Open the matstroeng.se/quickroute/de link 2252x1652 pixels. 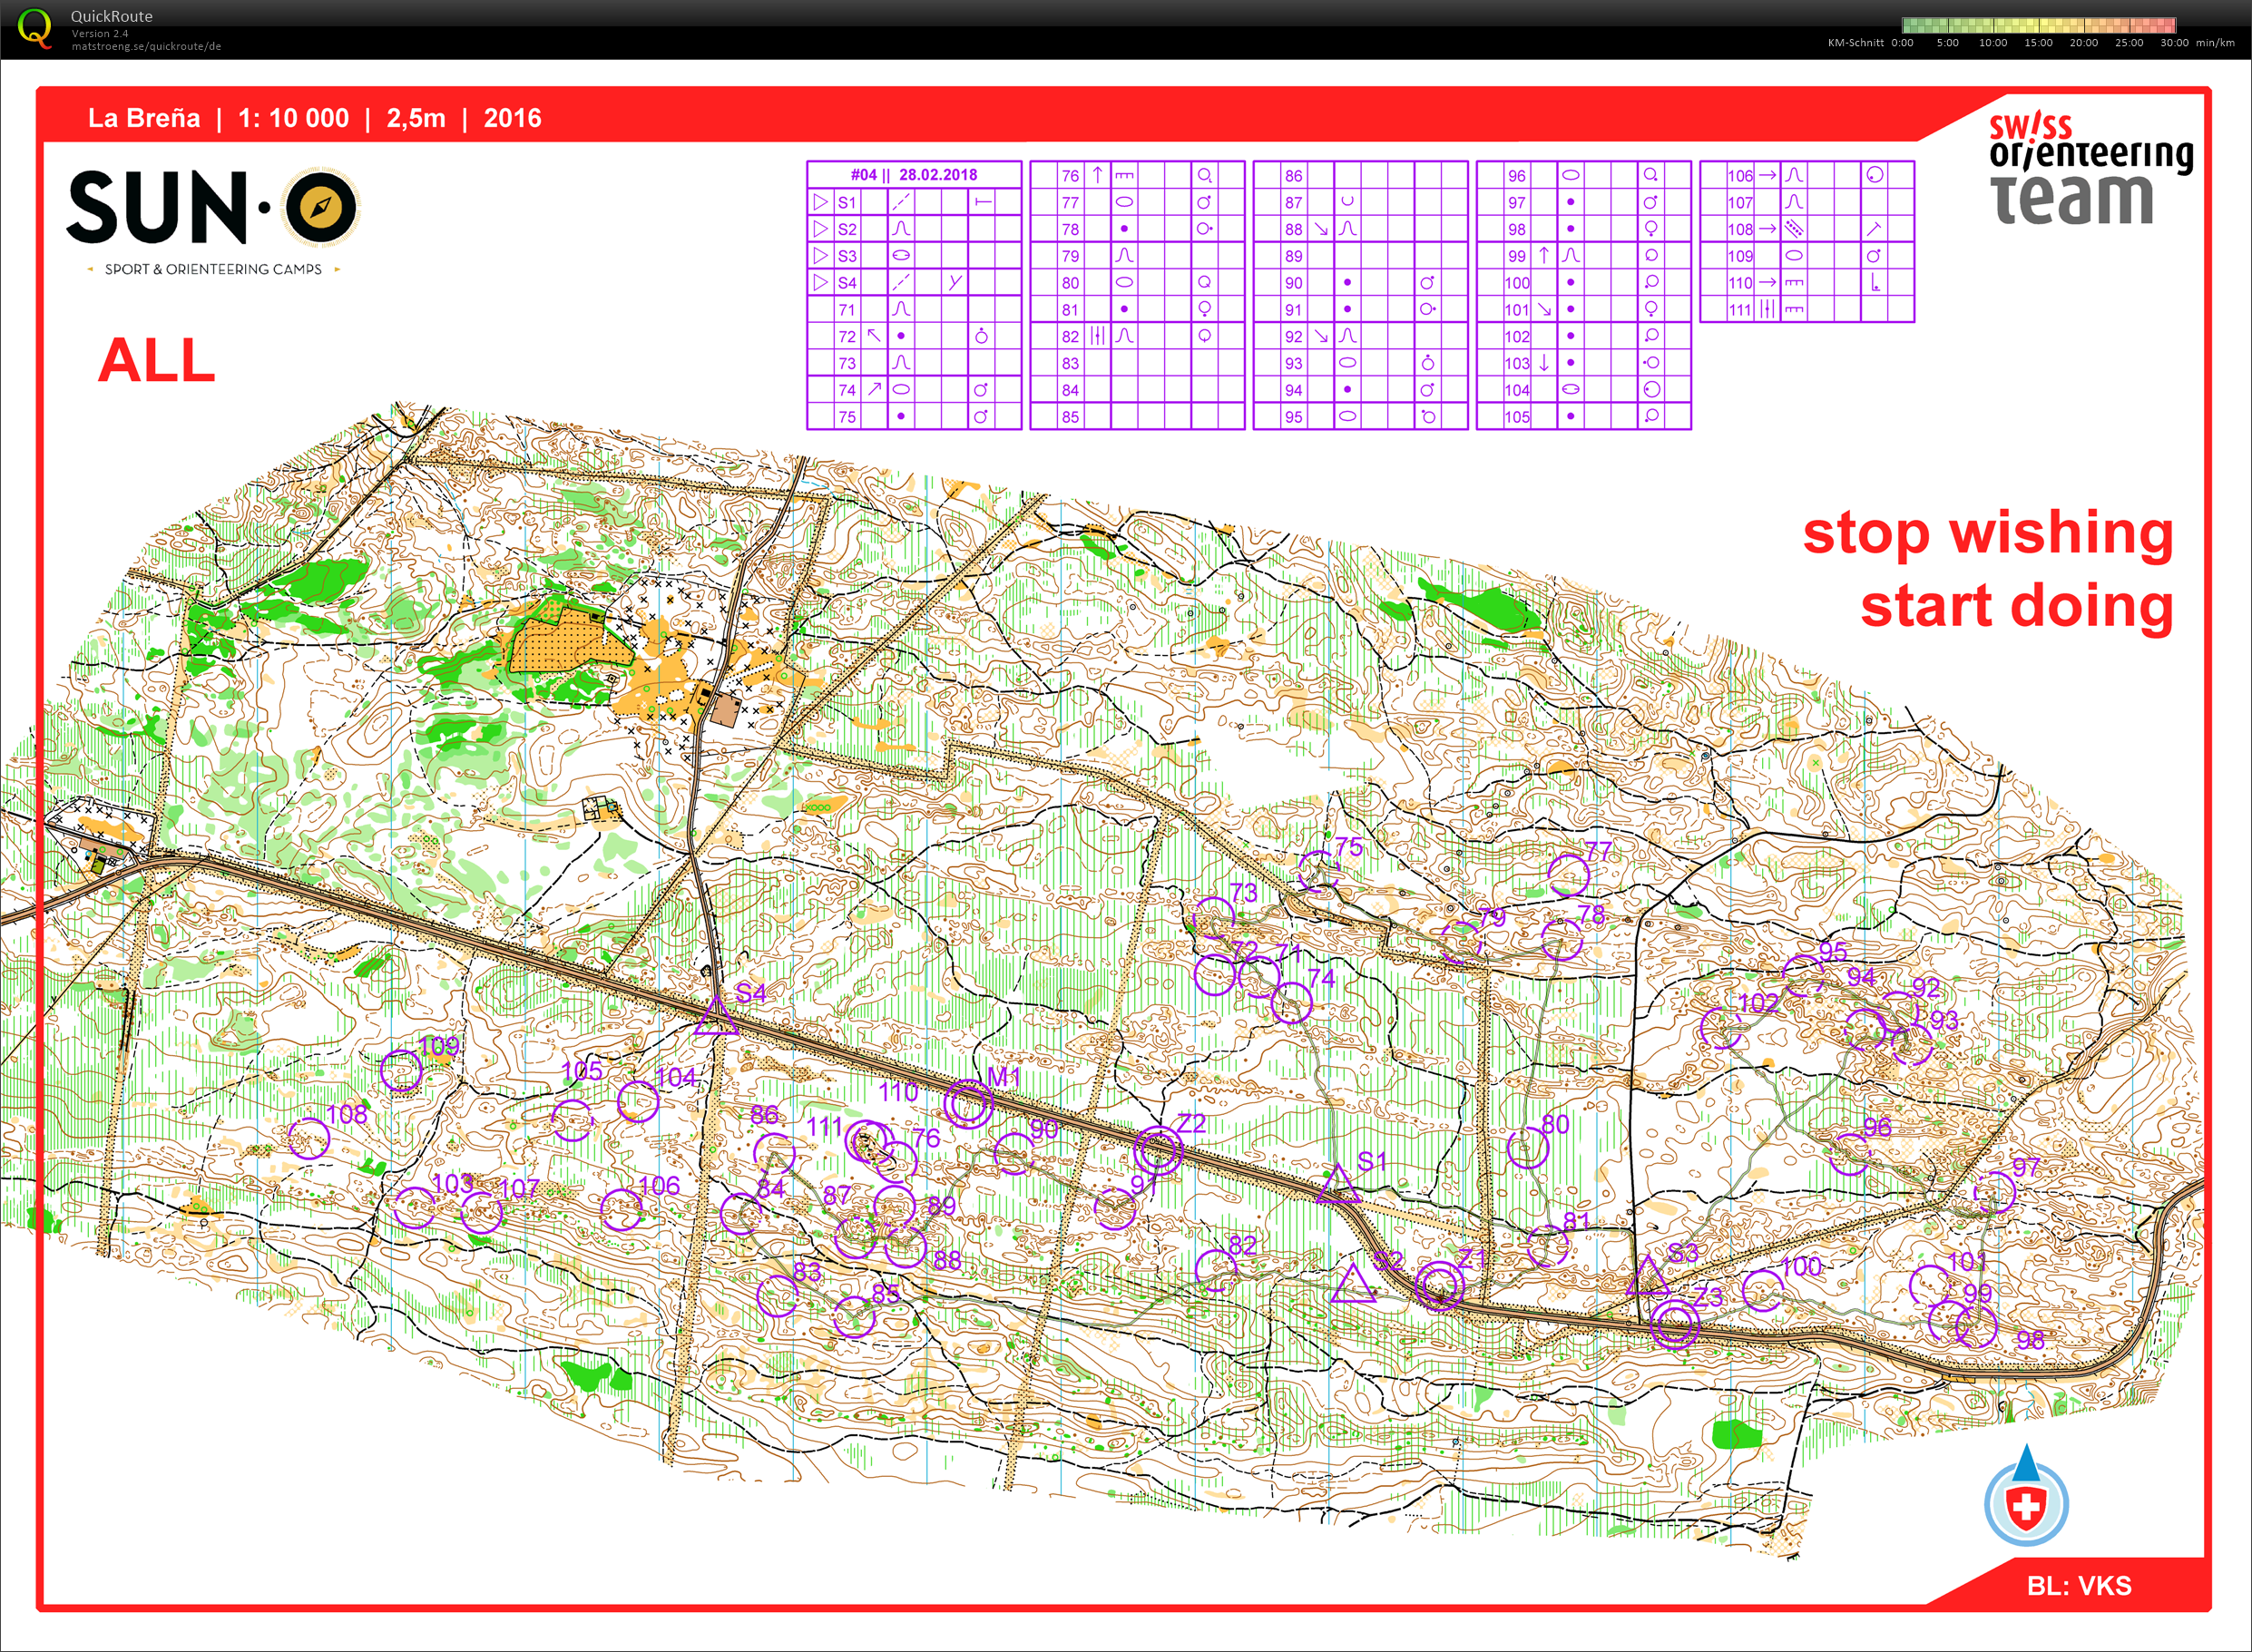pyautogui.click(x=146, y=46)
